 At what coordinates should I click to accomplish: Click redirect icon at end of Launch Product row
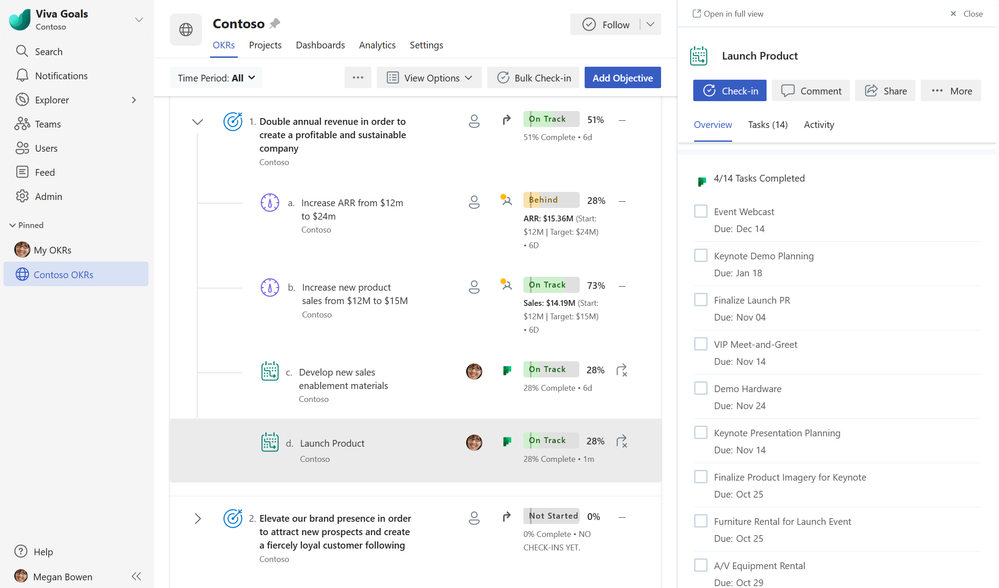tap(622, 441)
